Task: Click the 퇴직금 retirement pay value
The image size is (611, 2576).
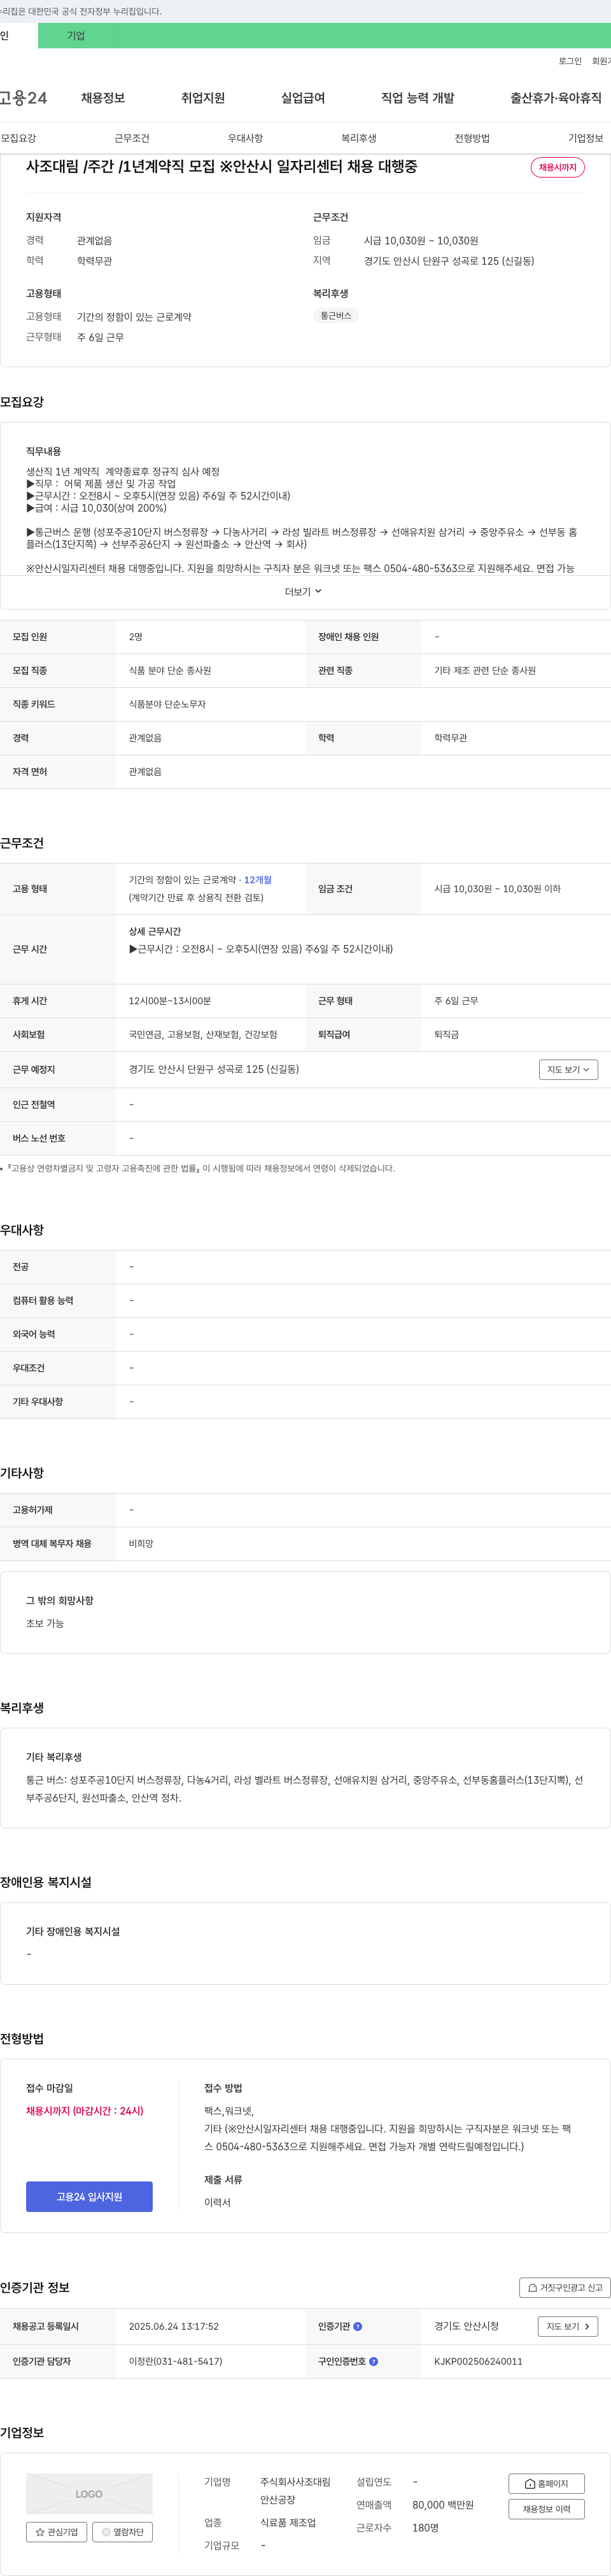Action: (x=446, y=1034)
